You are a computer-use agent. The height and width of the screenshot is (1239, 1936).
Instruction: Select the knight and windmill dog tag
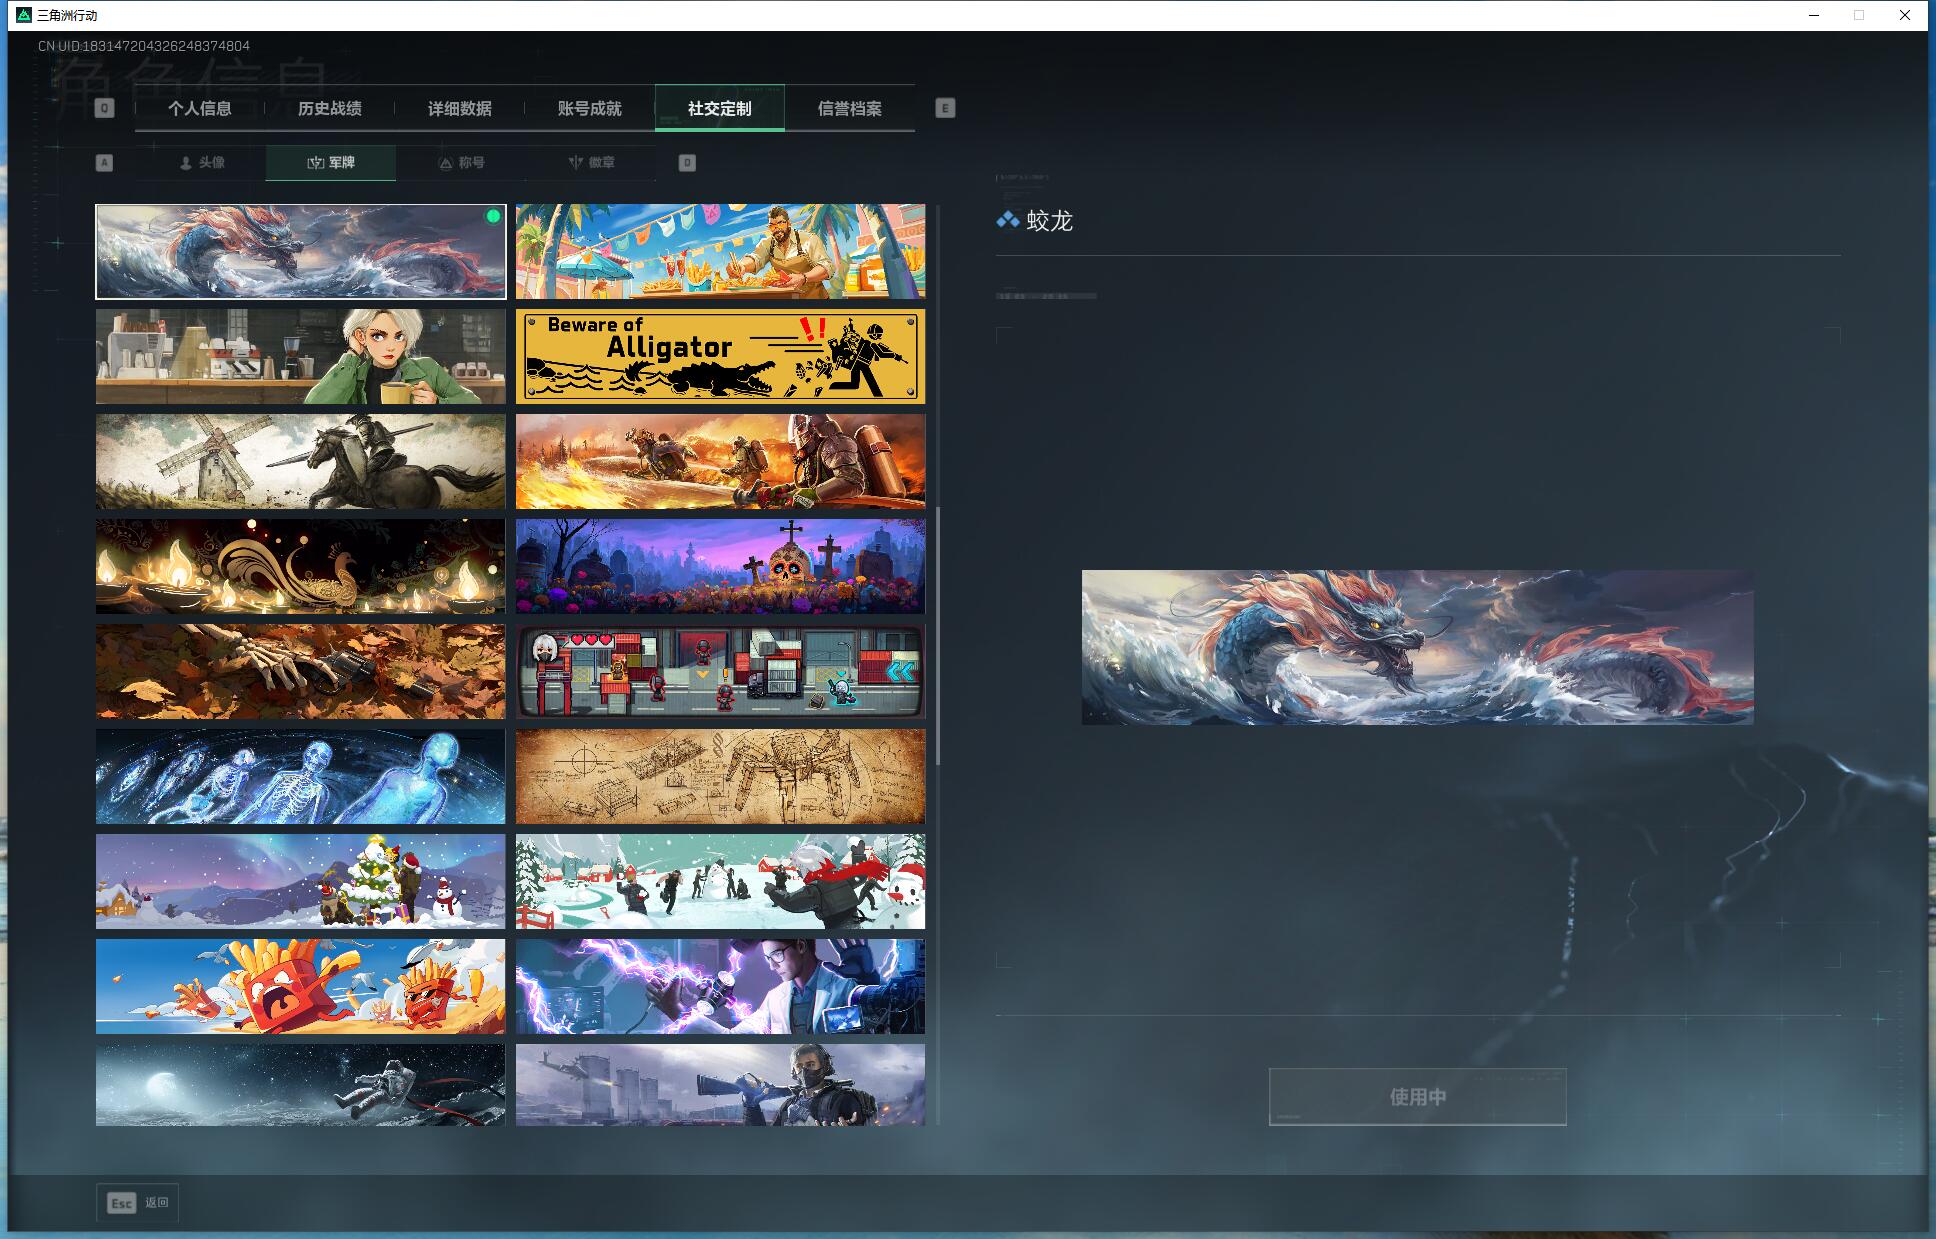click(x=300, y=462)
